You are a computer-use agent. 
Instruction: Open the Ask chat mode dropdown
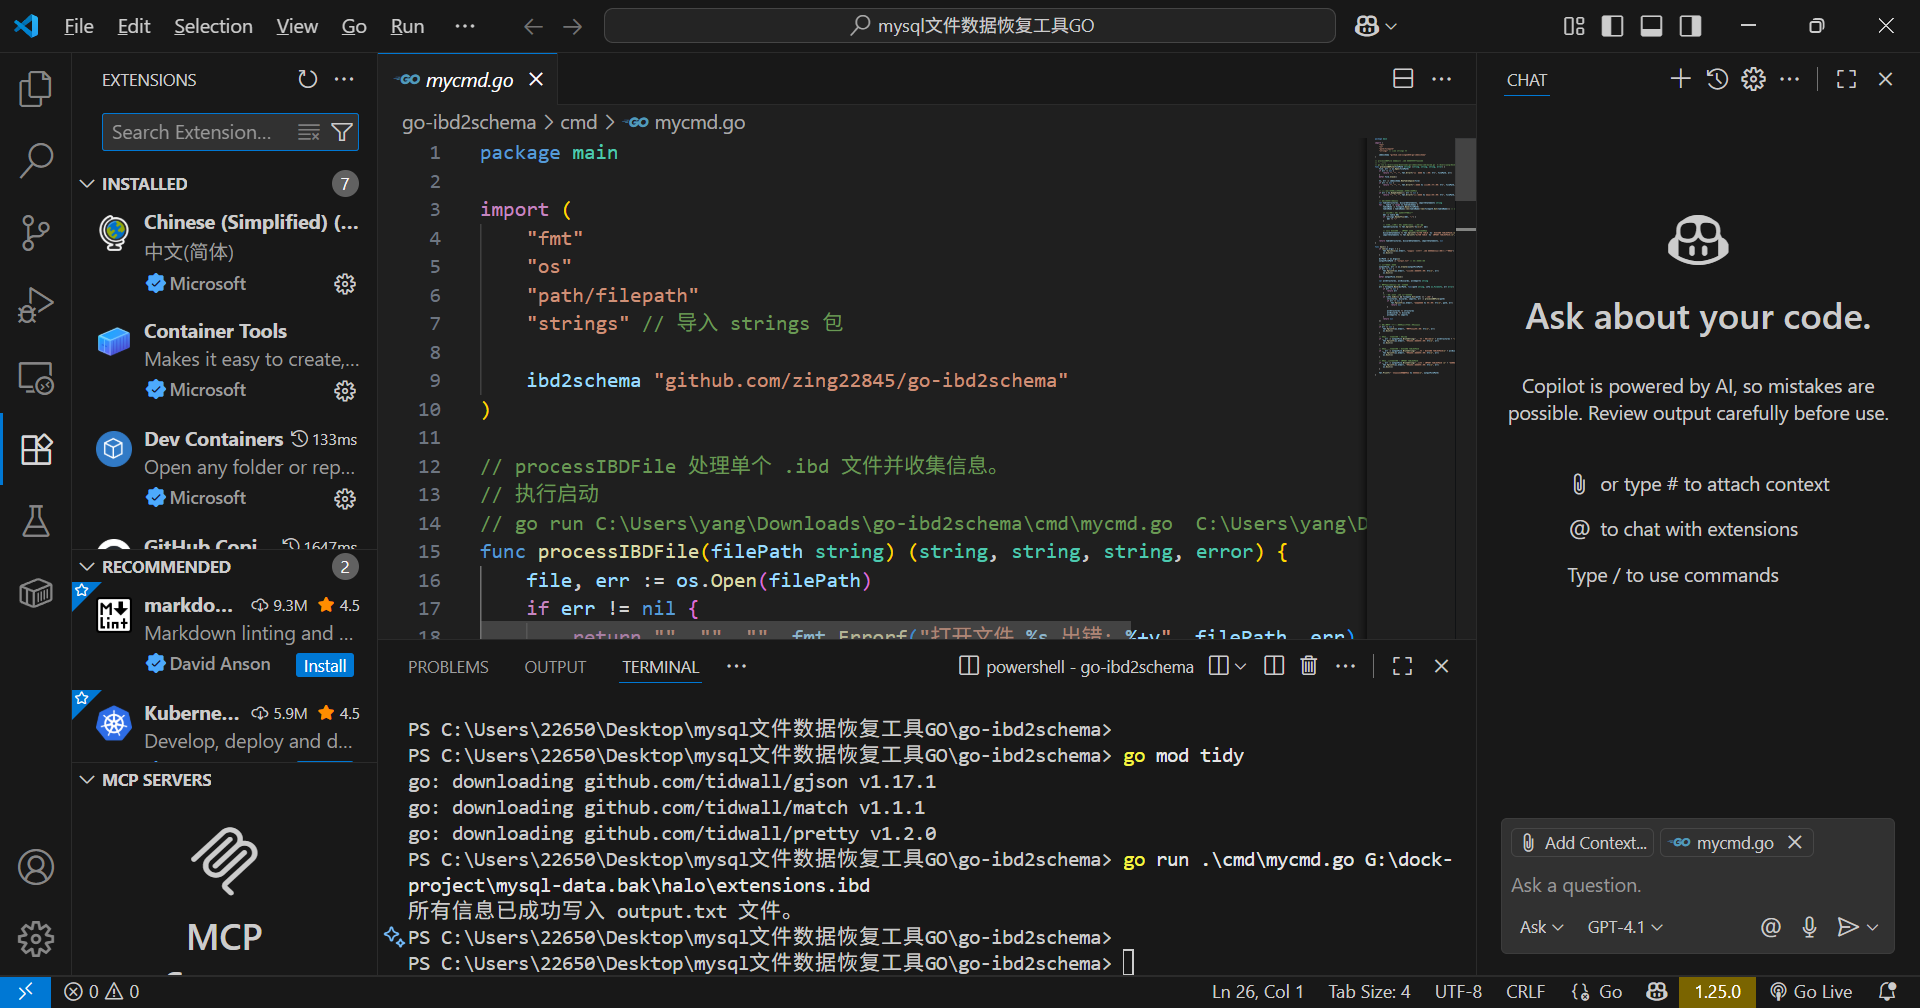[1541, 927]
